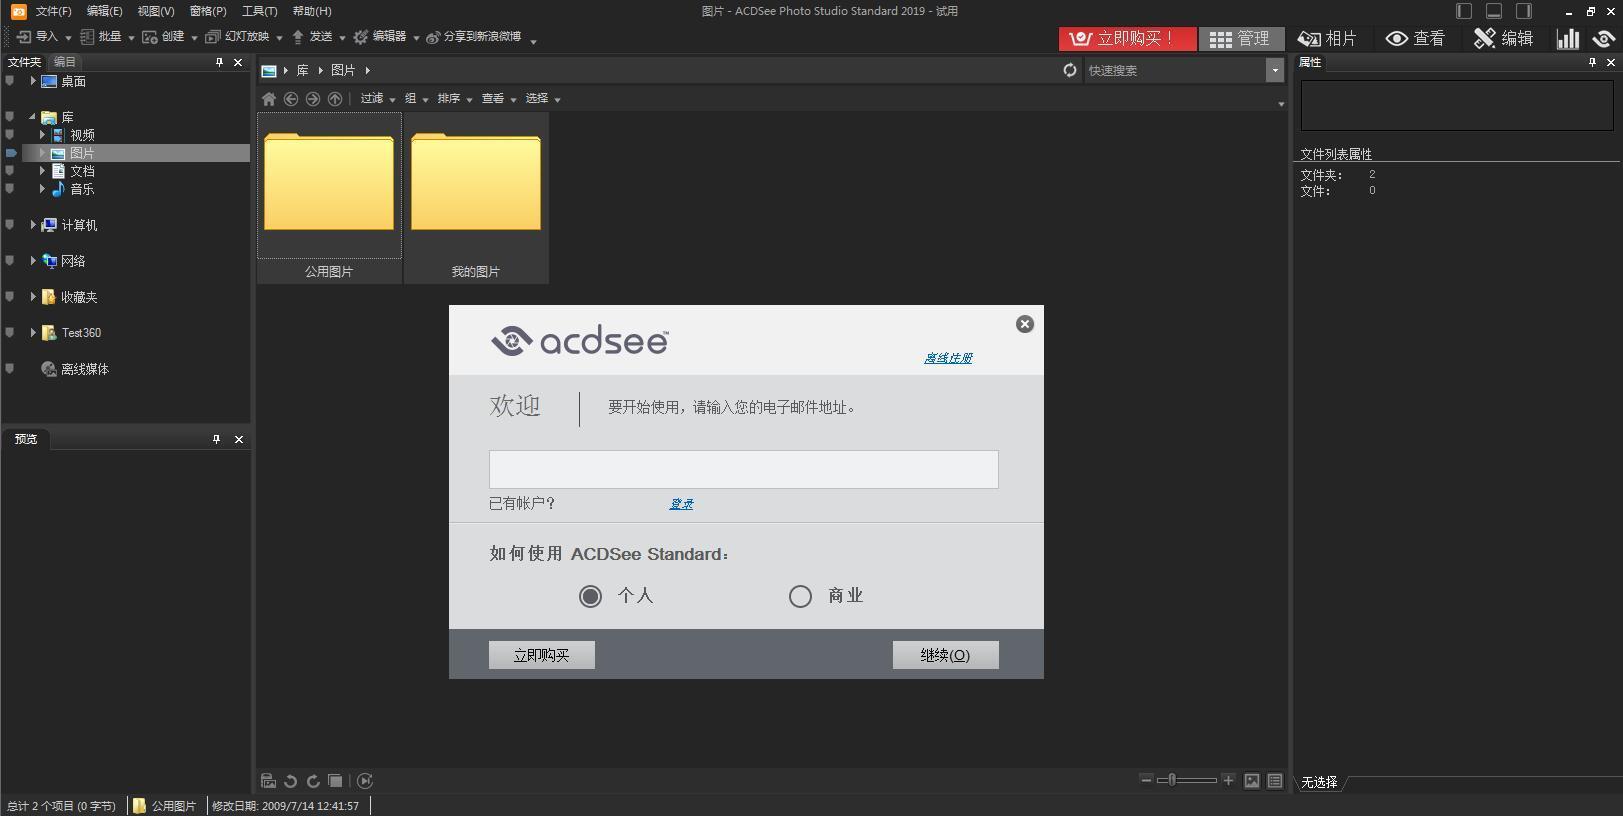The width and height of the screenshot is (1623, 816).
Task: Open View (查看) mode
Action: (1415, 39)
